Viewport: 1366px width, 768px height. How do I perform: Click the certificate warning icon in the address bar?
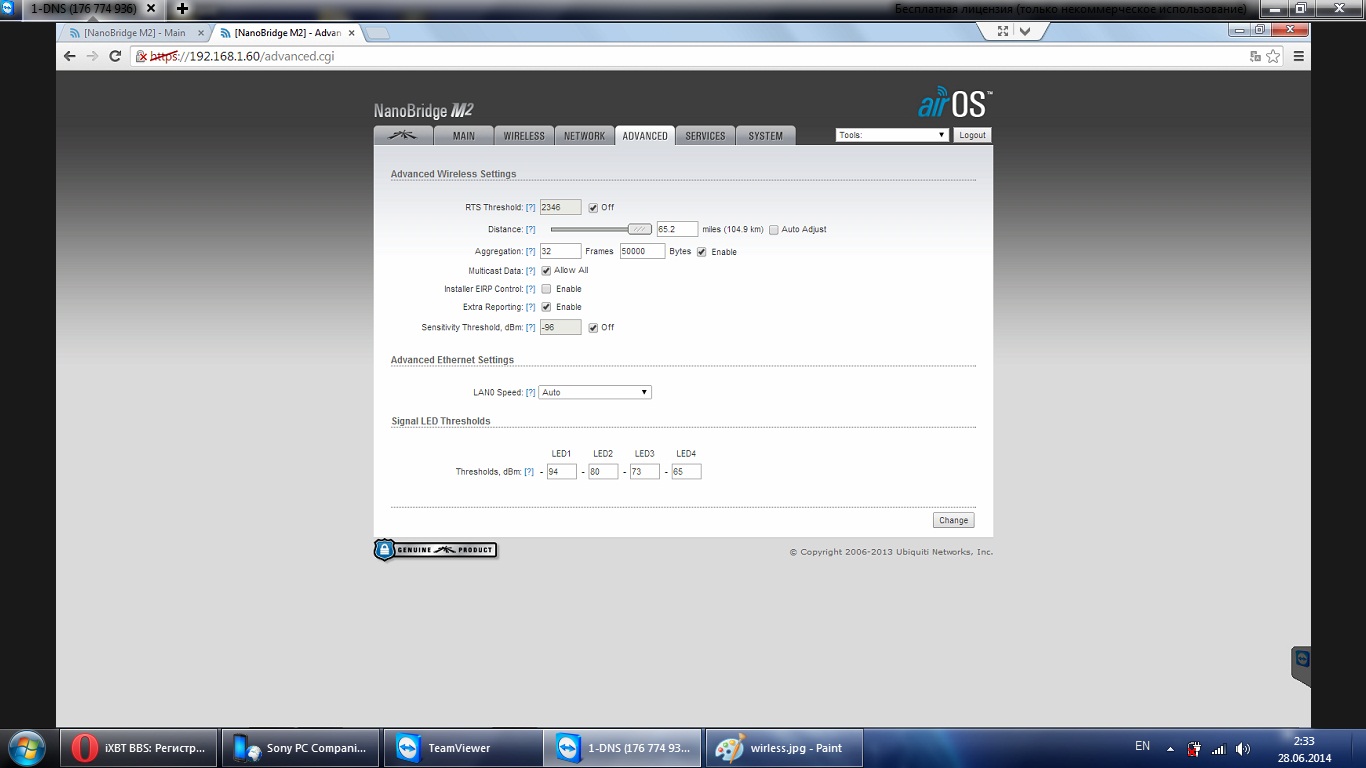142,56
